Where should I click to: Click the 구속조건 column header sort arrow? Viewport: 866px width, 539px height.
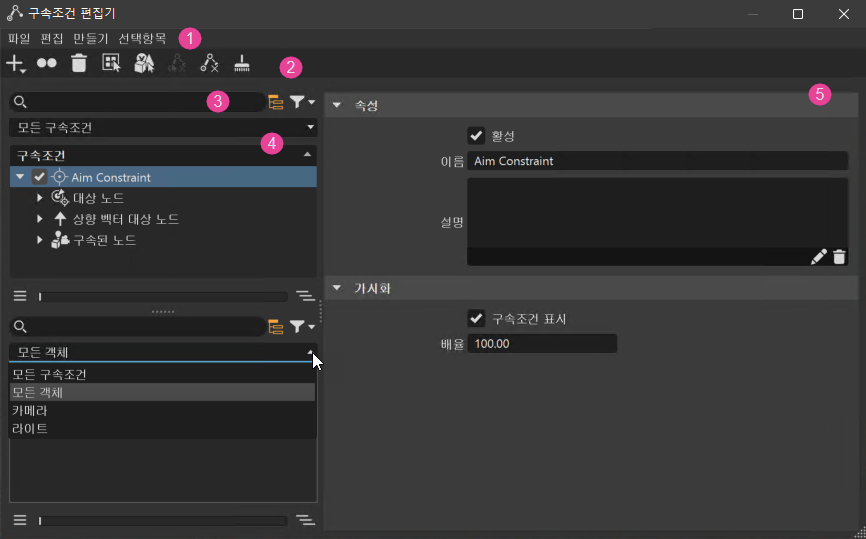308,155
